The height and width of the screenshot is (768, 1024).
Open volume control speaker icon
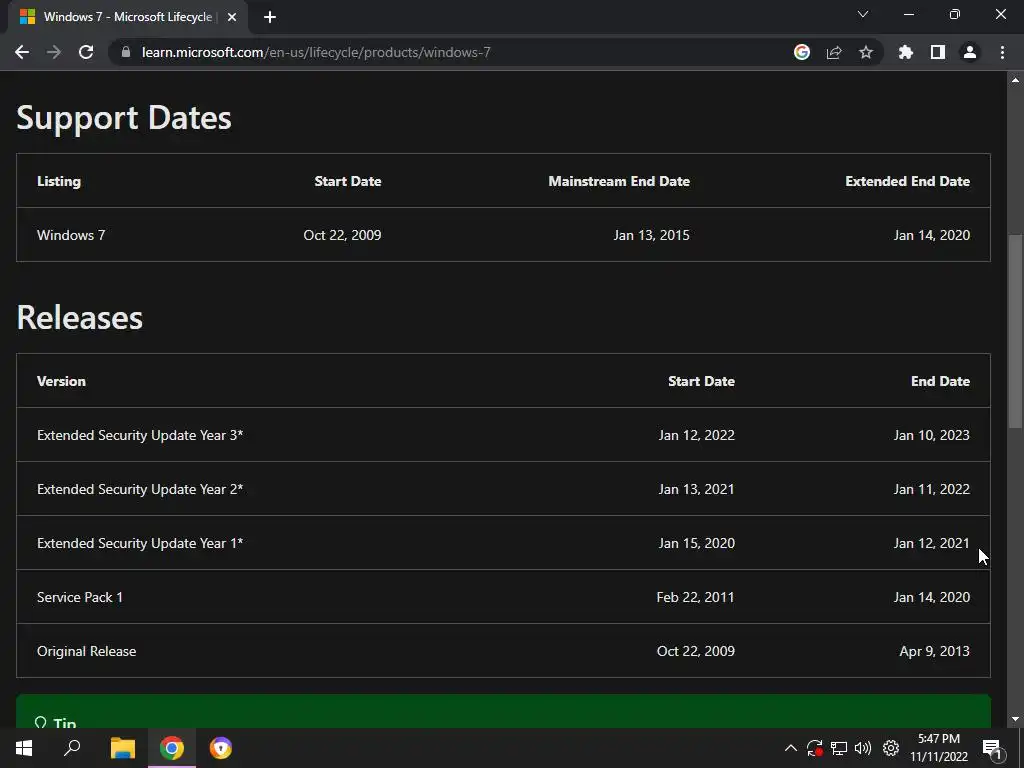tap(863, 748)
